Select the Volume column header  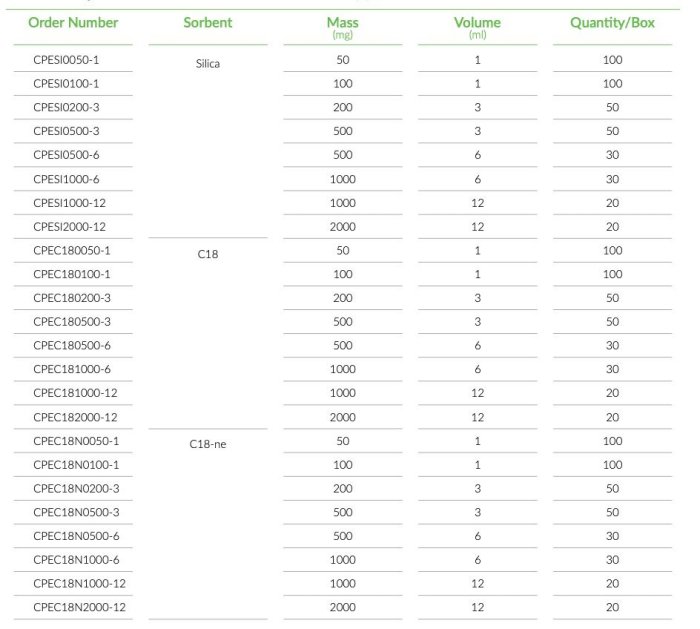477,23
